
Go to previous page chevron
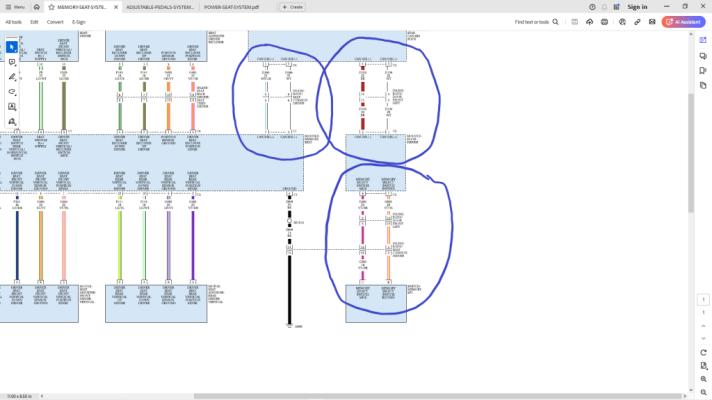(703, 326)
